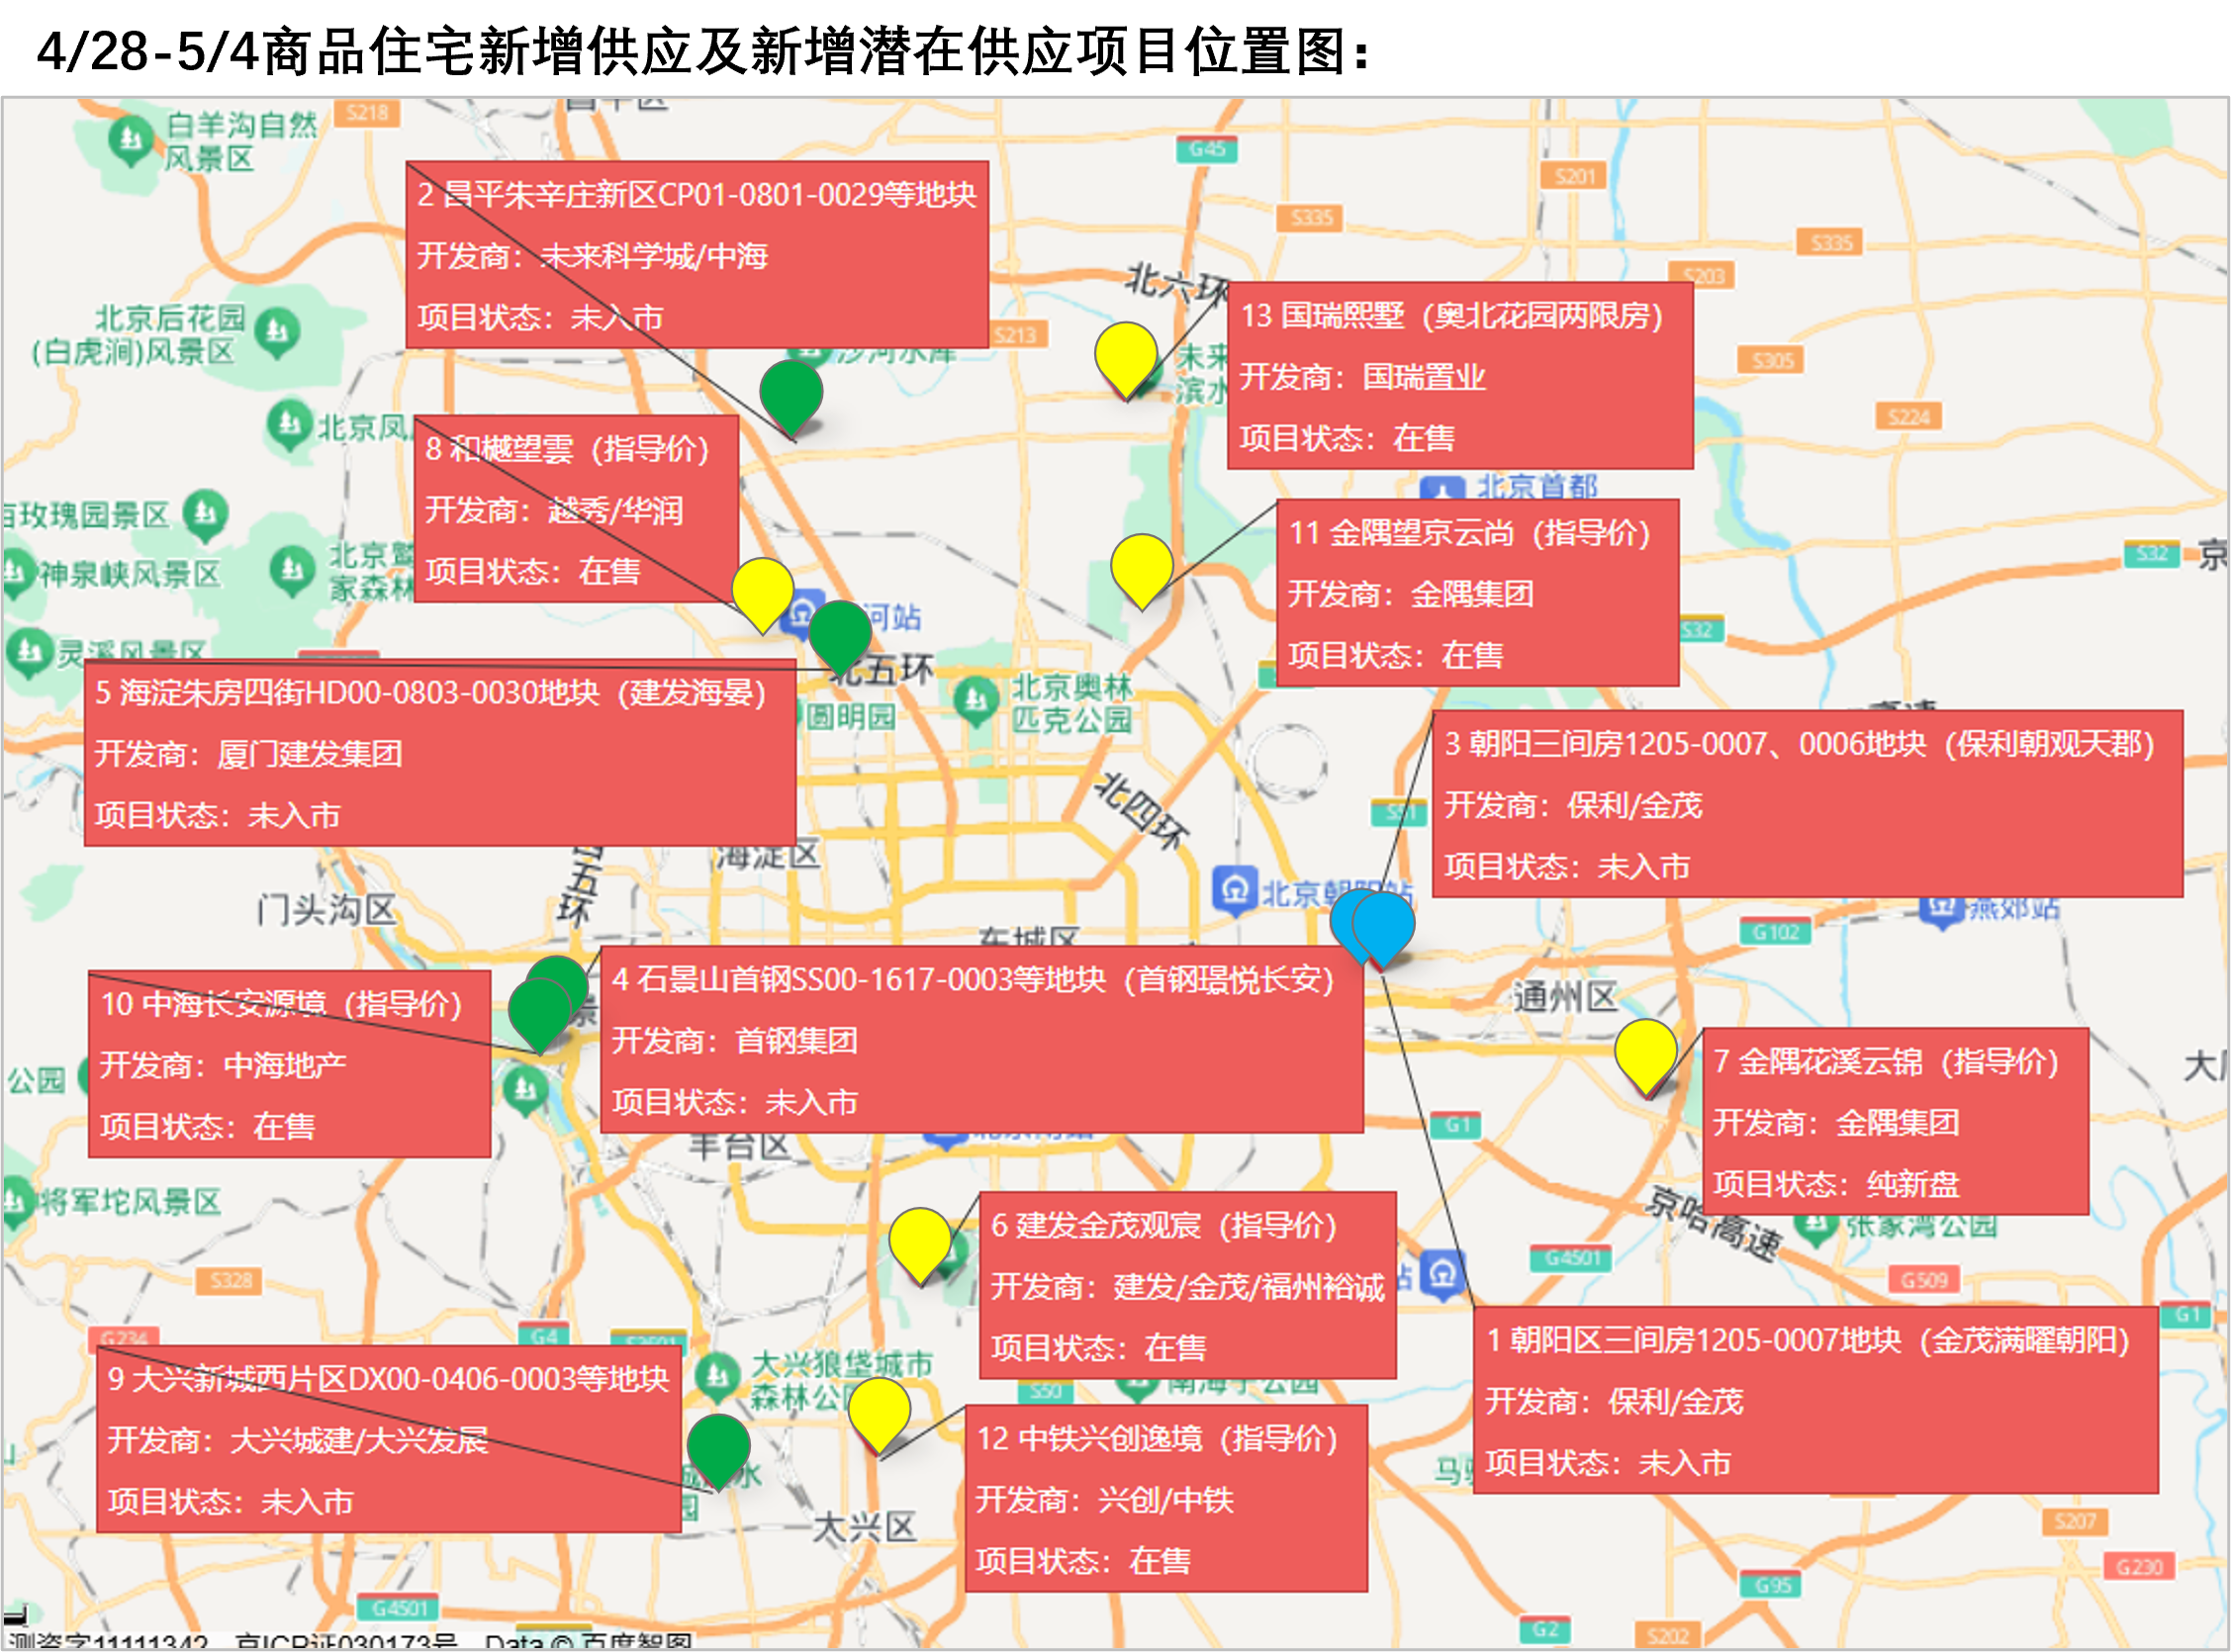Click label 1 朝阳区三间房 金茂满曜朝阳
The width and height of the screenshot is (2231, 1652).
pyautogui.click(x=1815, y=1400)
